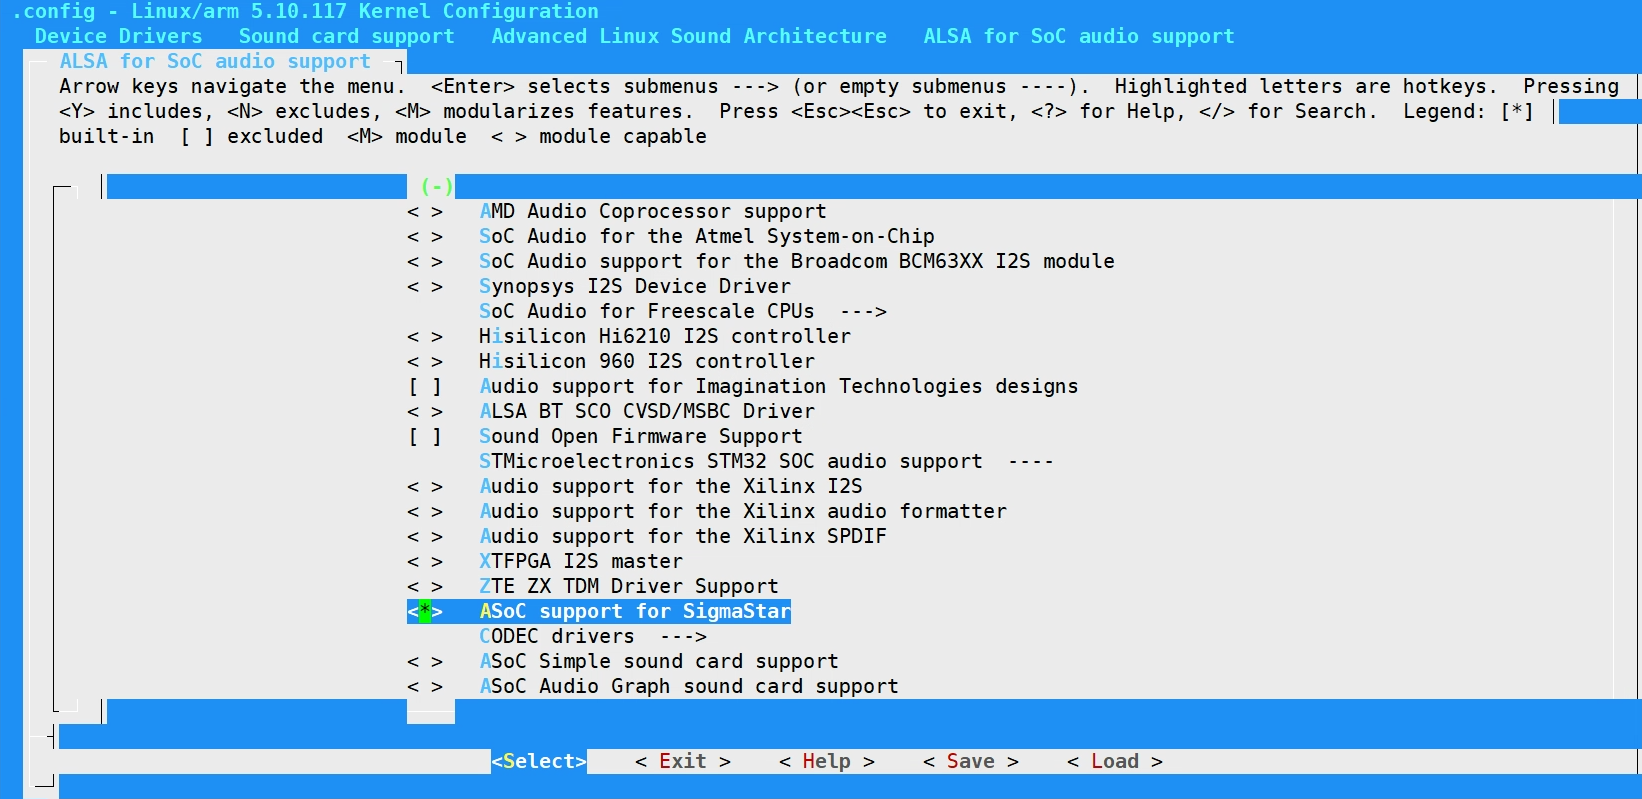Toggle AMD Audio Coprocessor support module state
Viewport: 1642px width, 799px height.
coord(425,211)
